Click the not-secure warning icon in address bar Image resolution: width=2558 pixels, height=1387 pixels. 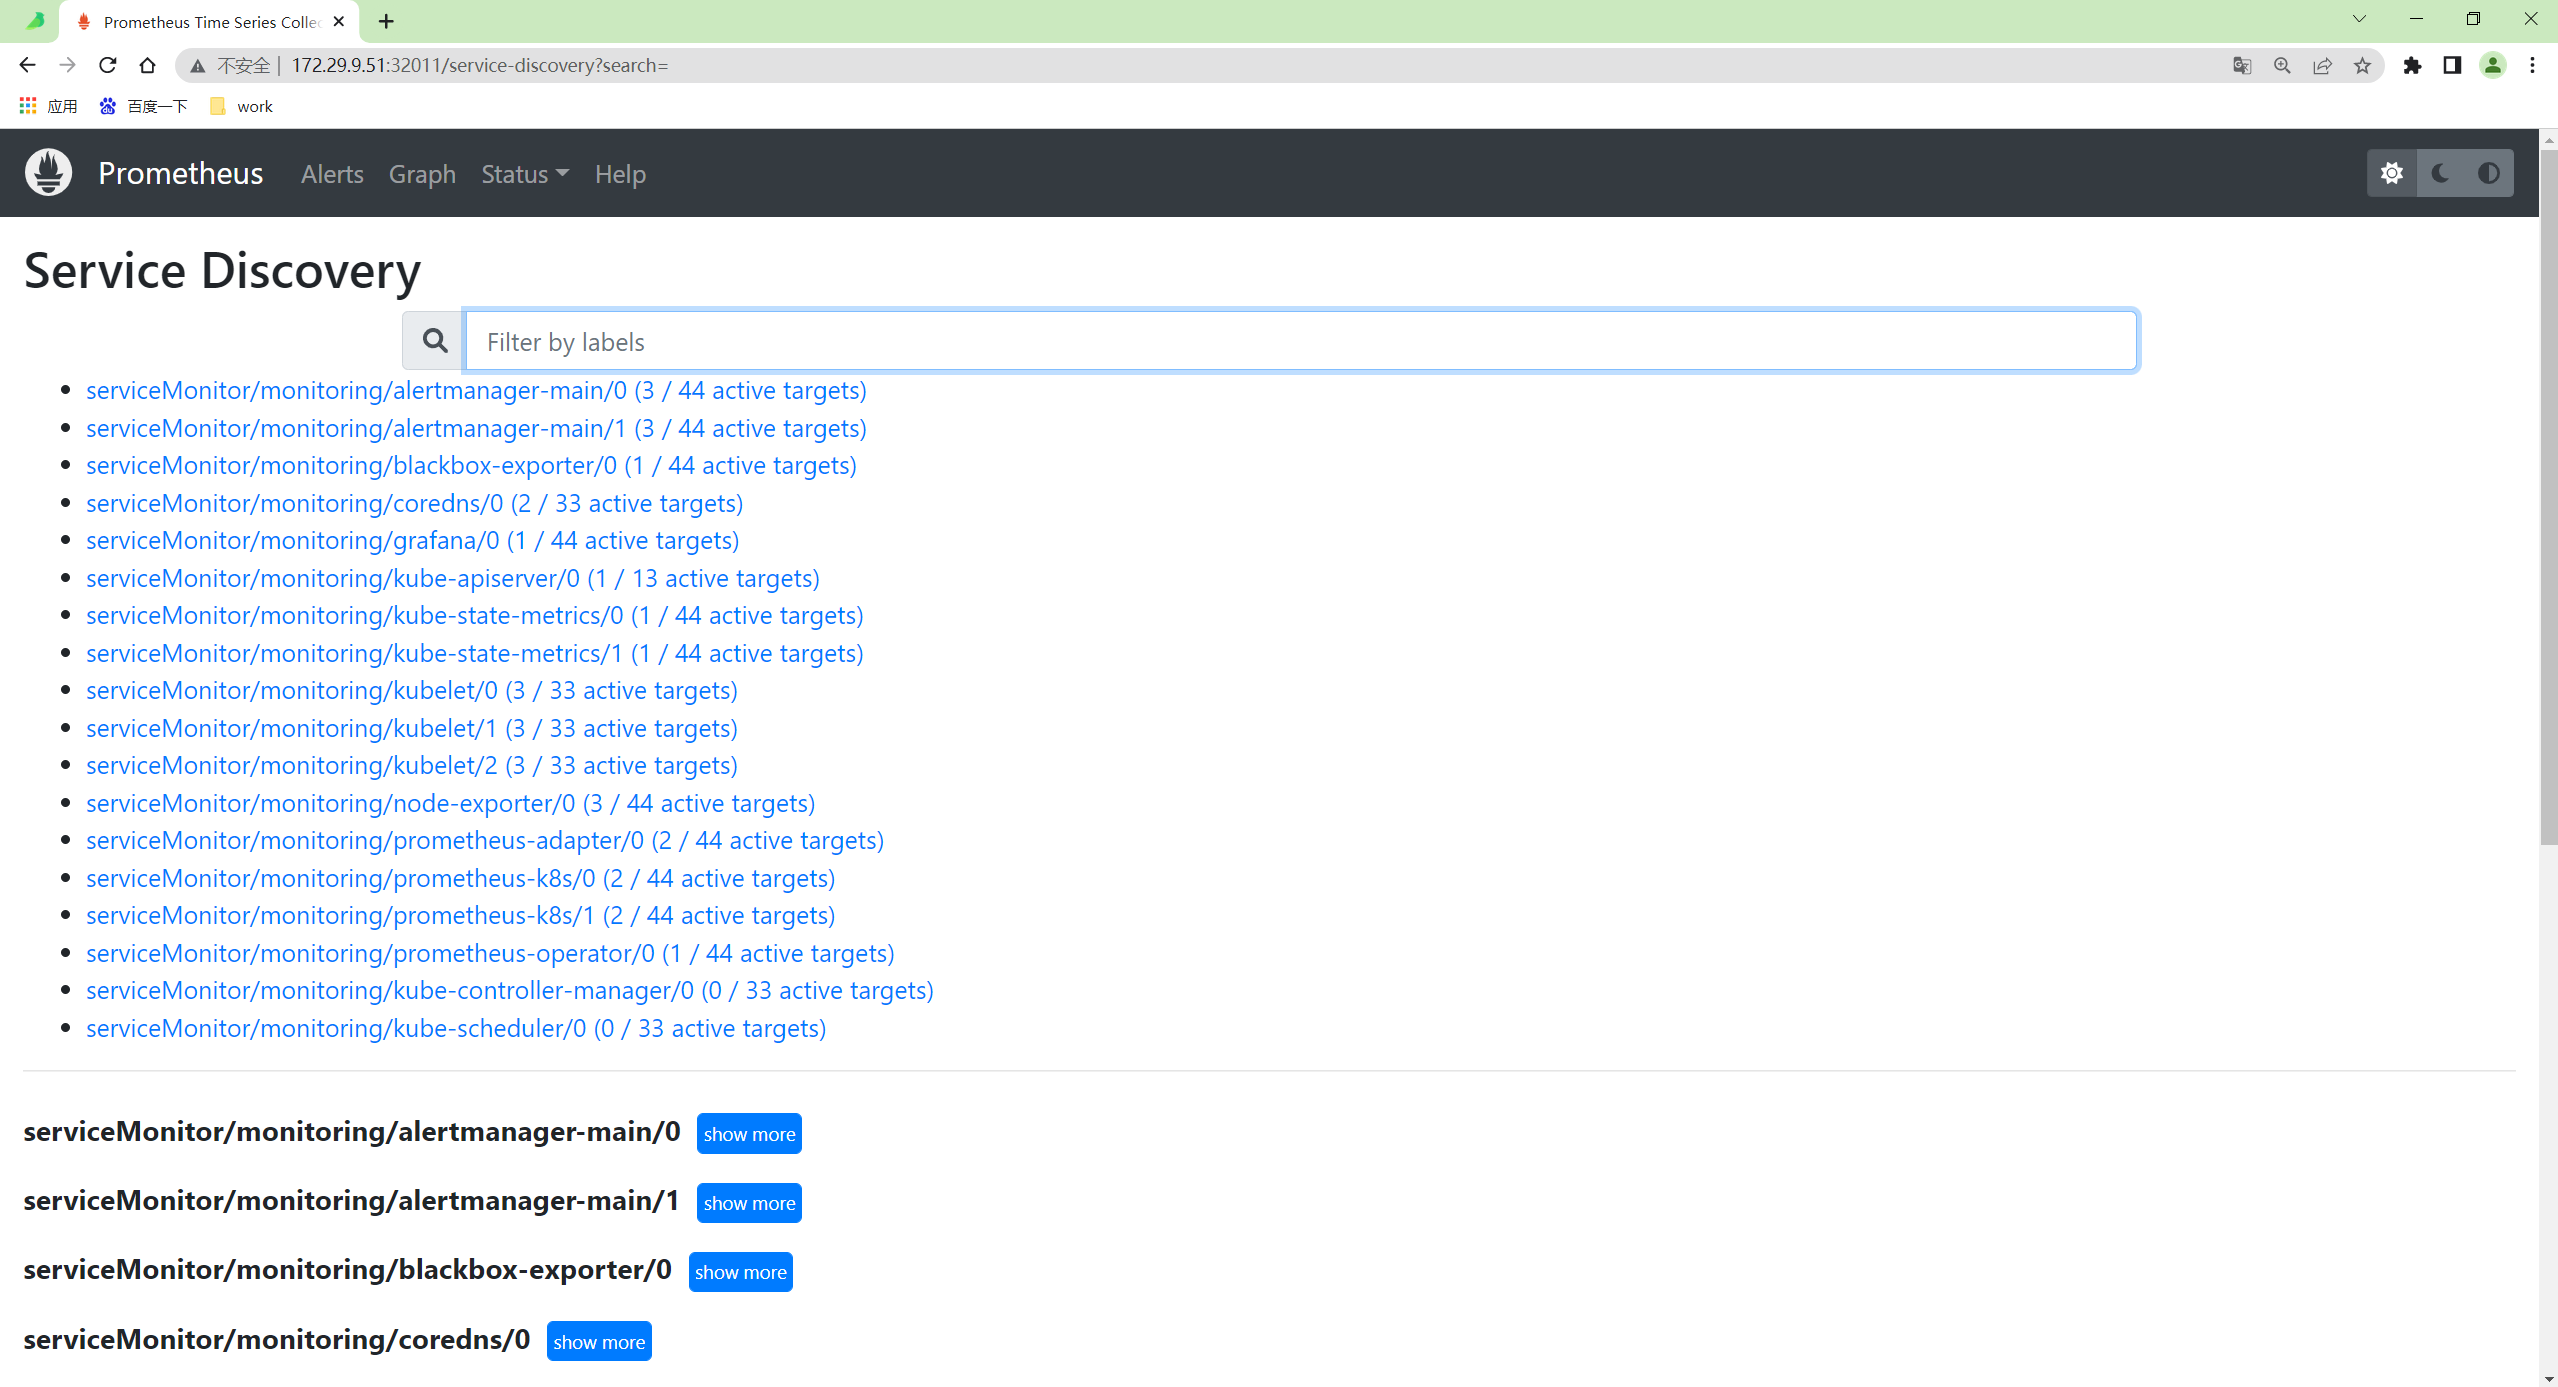[198, 66]
